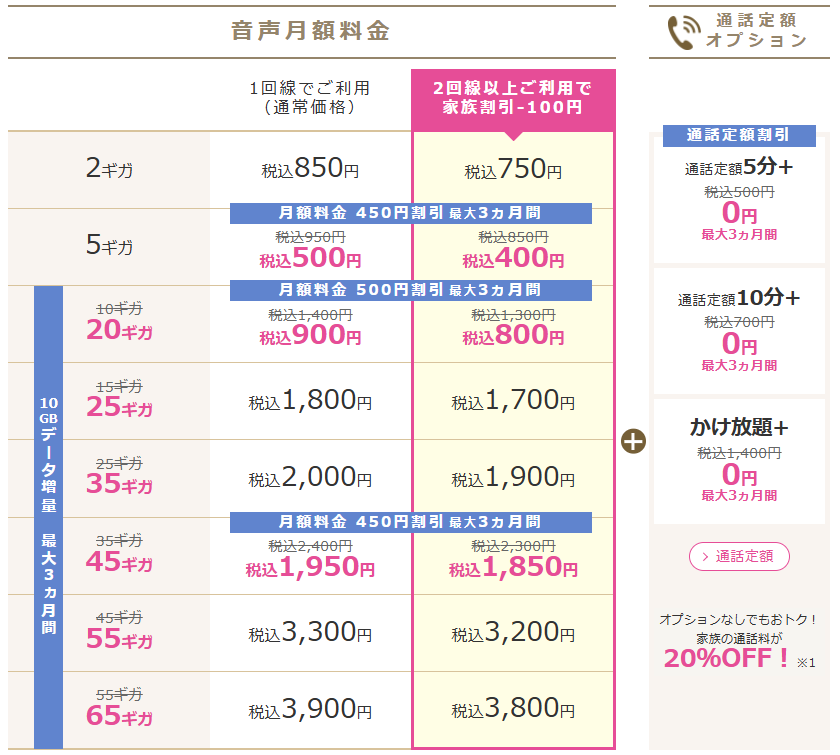Viewport: 840px width, 755px height.
Task: Click the 2ギガ plan row label
Action: (x=109, y=169)
